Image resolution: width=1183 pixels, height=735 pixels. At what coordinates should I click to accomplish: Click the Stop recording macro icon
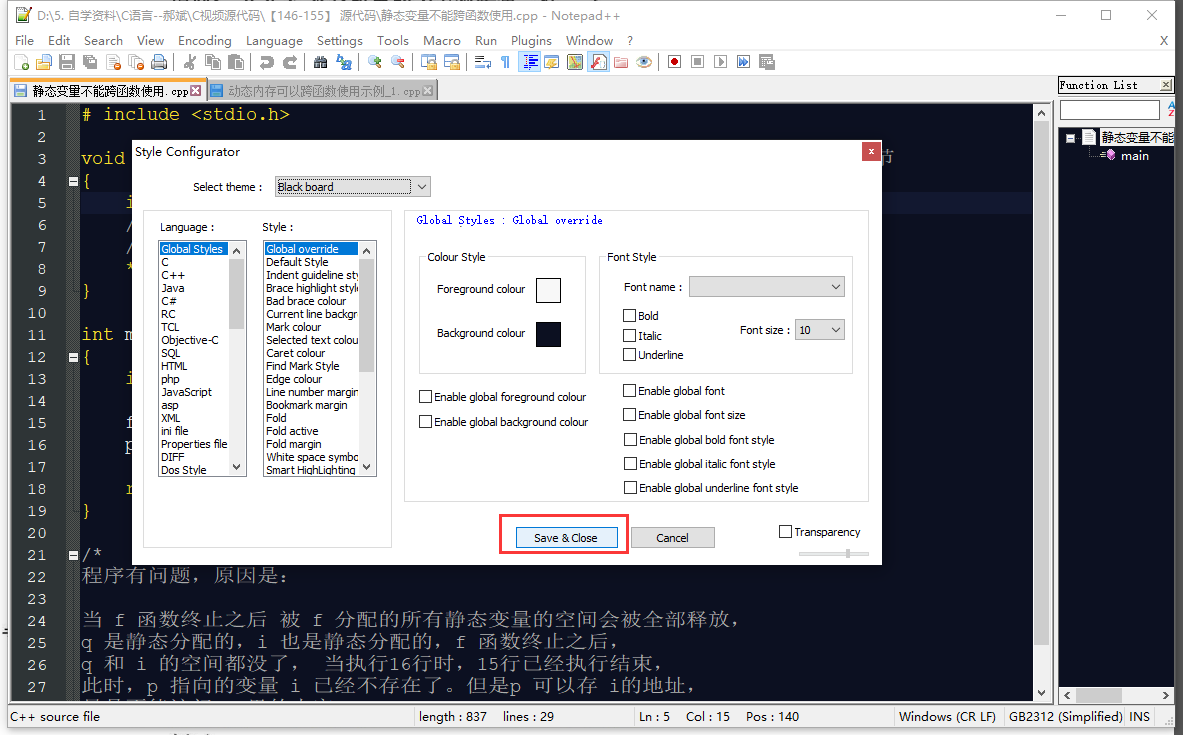698,63
